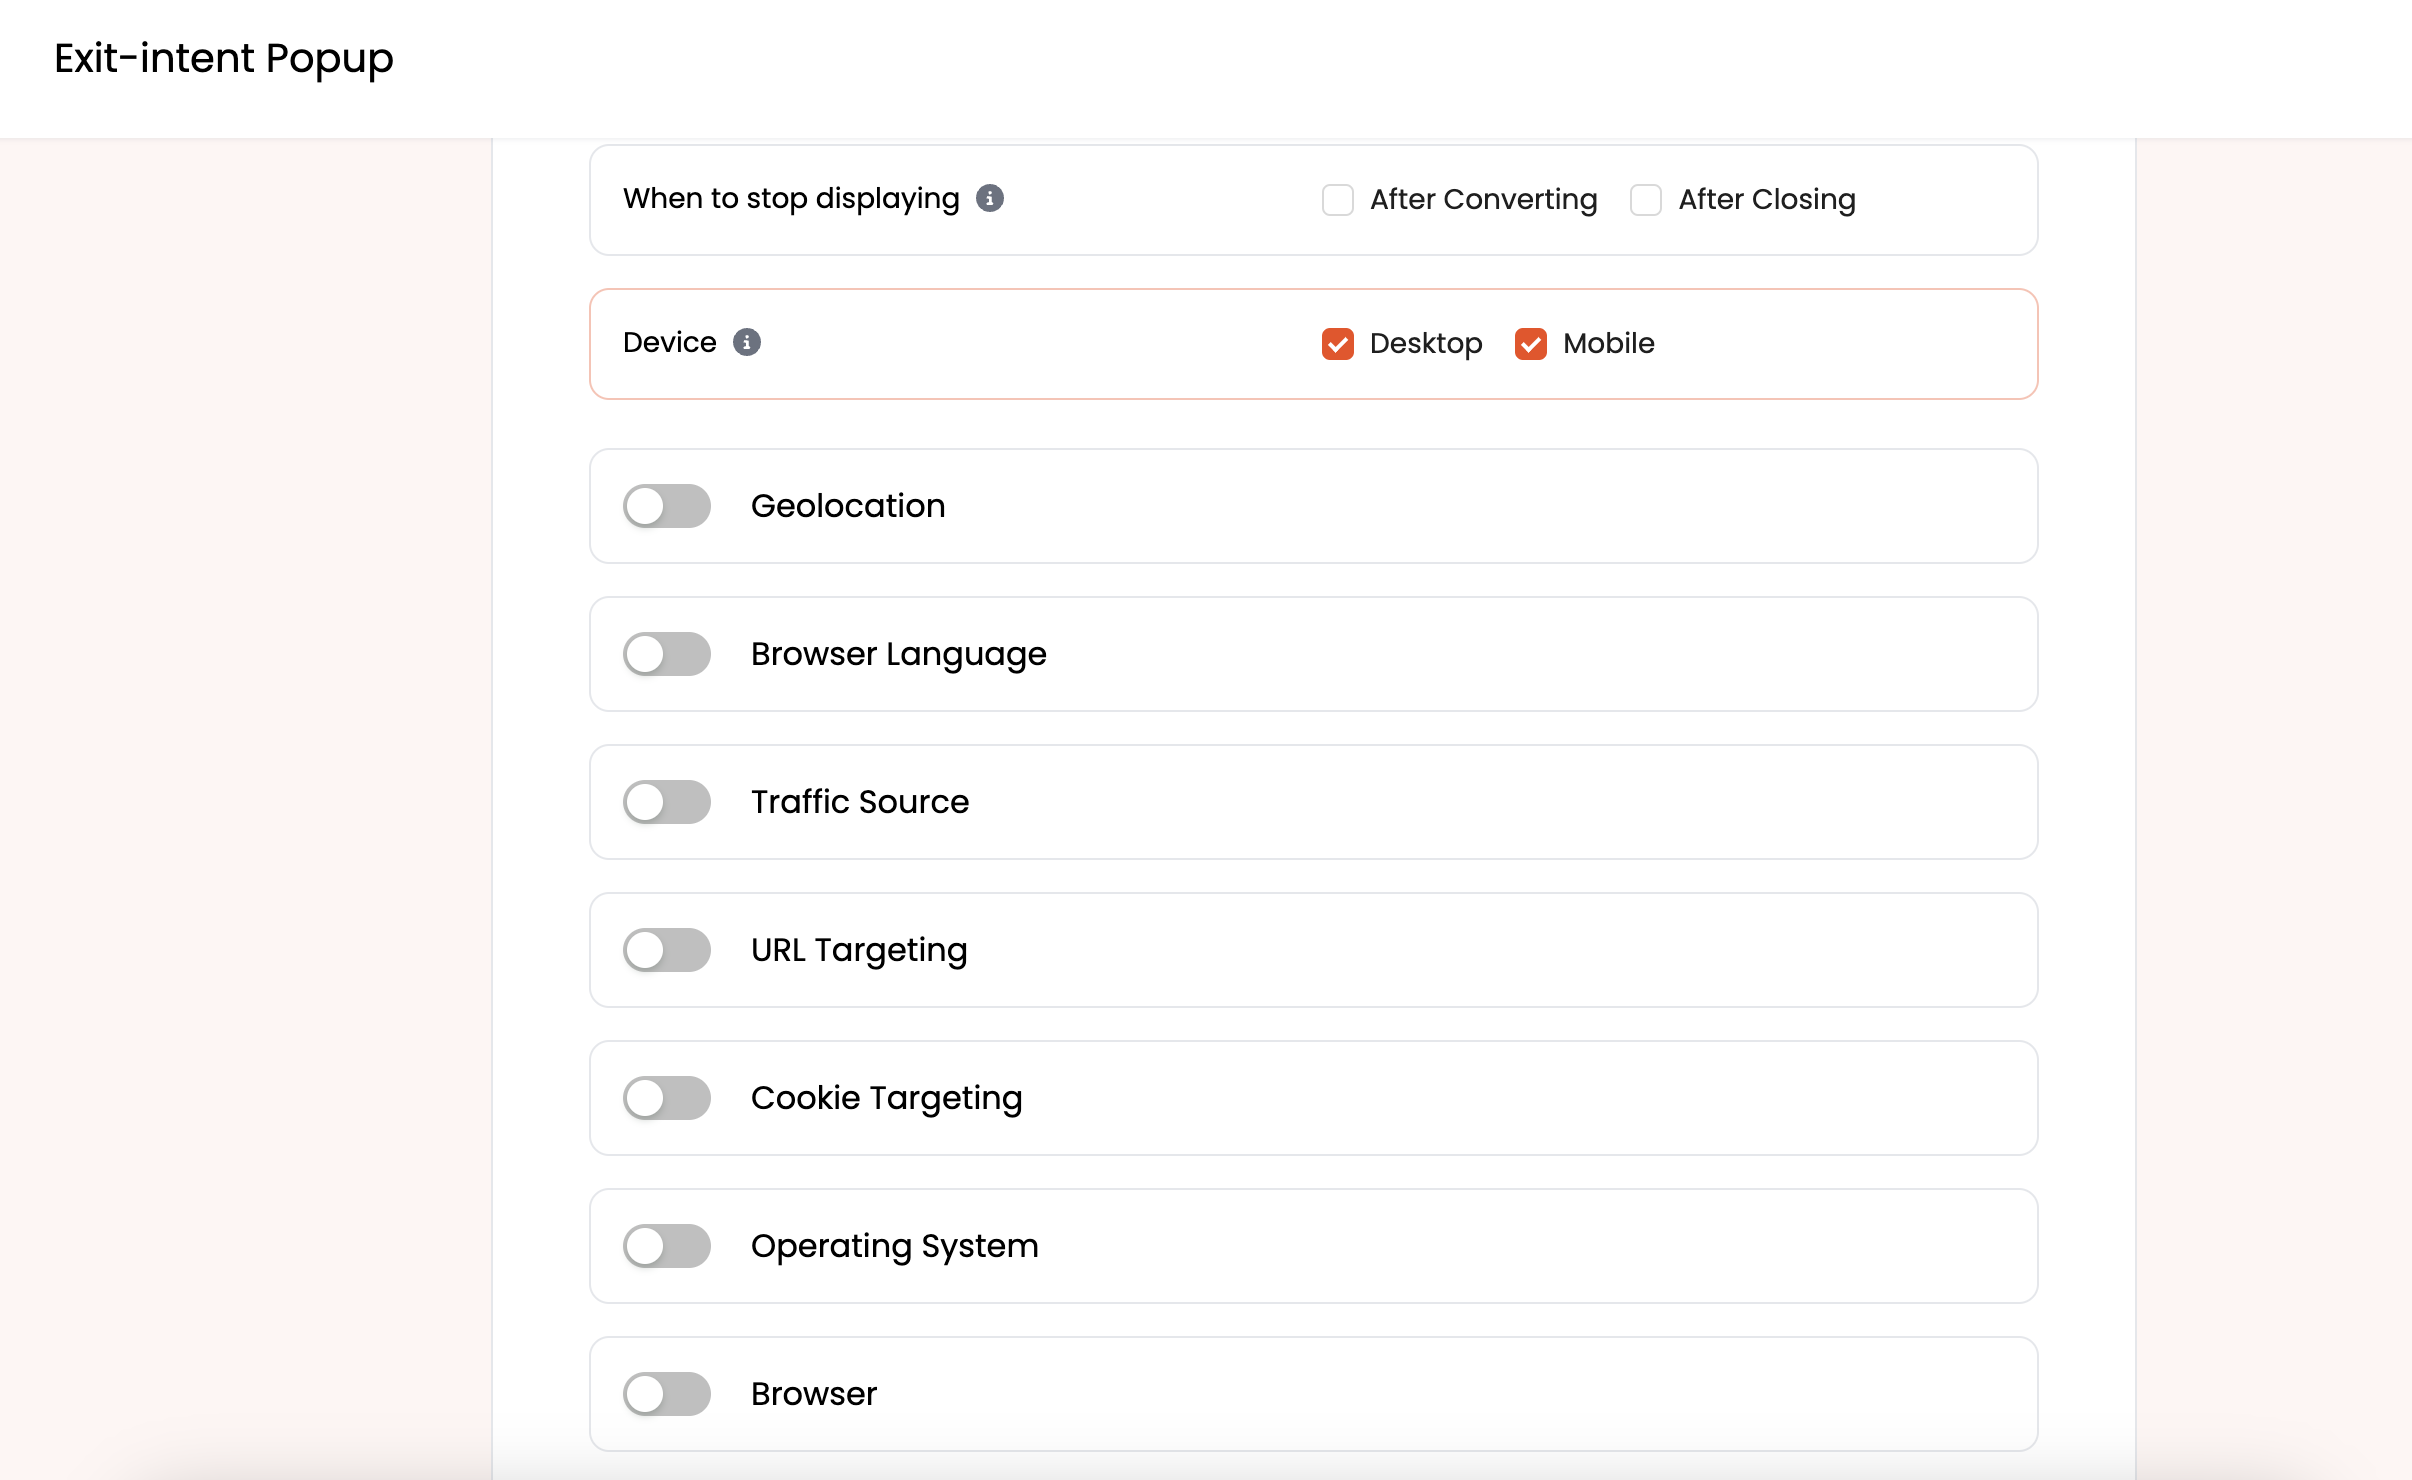The width and height of the screenshot is (2412, 1480).
Task: Expand the Geolocation targeting section
Action: 670,505
